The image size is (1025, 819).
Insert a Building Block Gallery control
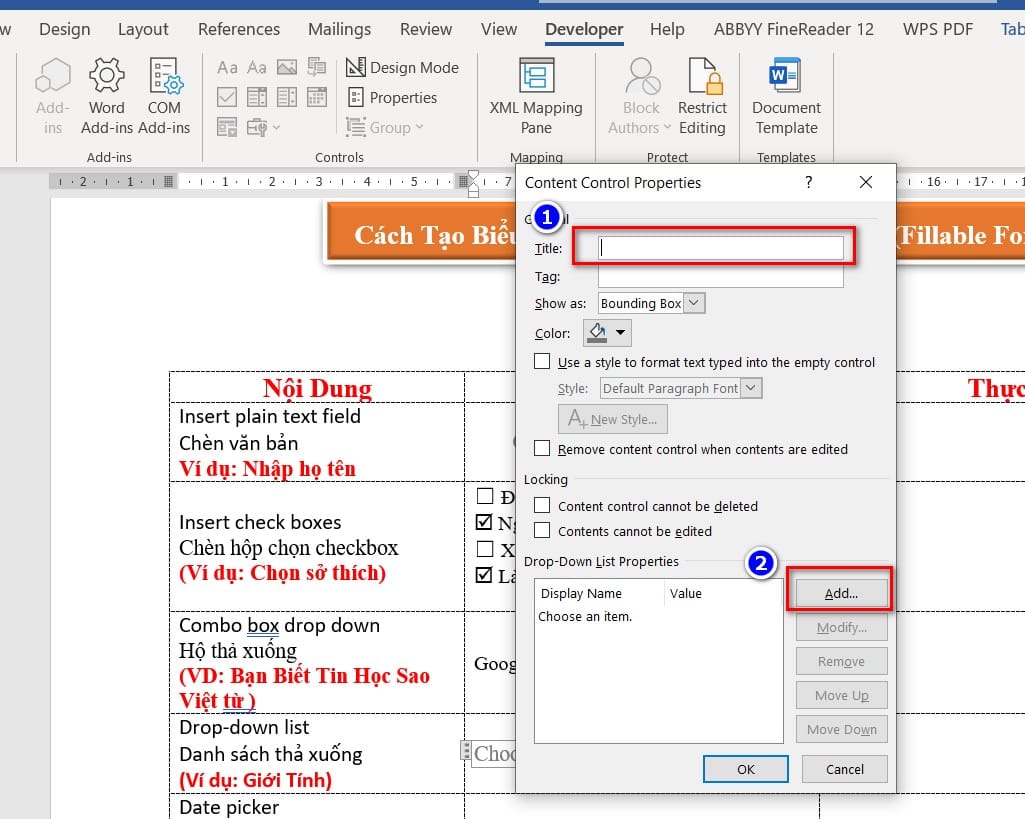click(317, 67)
